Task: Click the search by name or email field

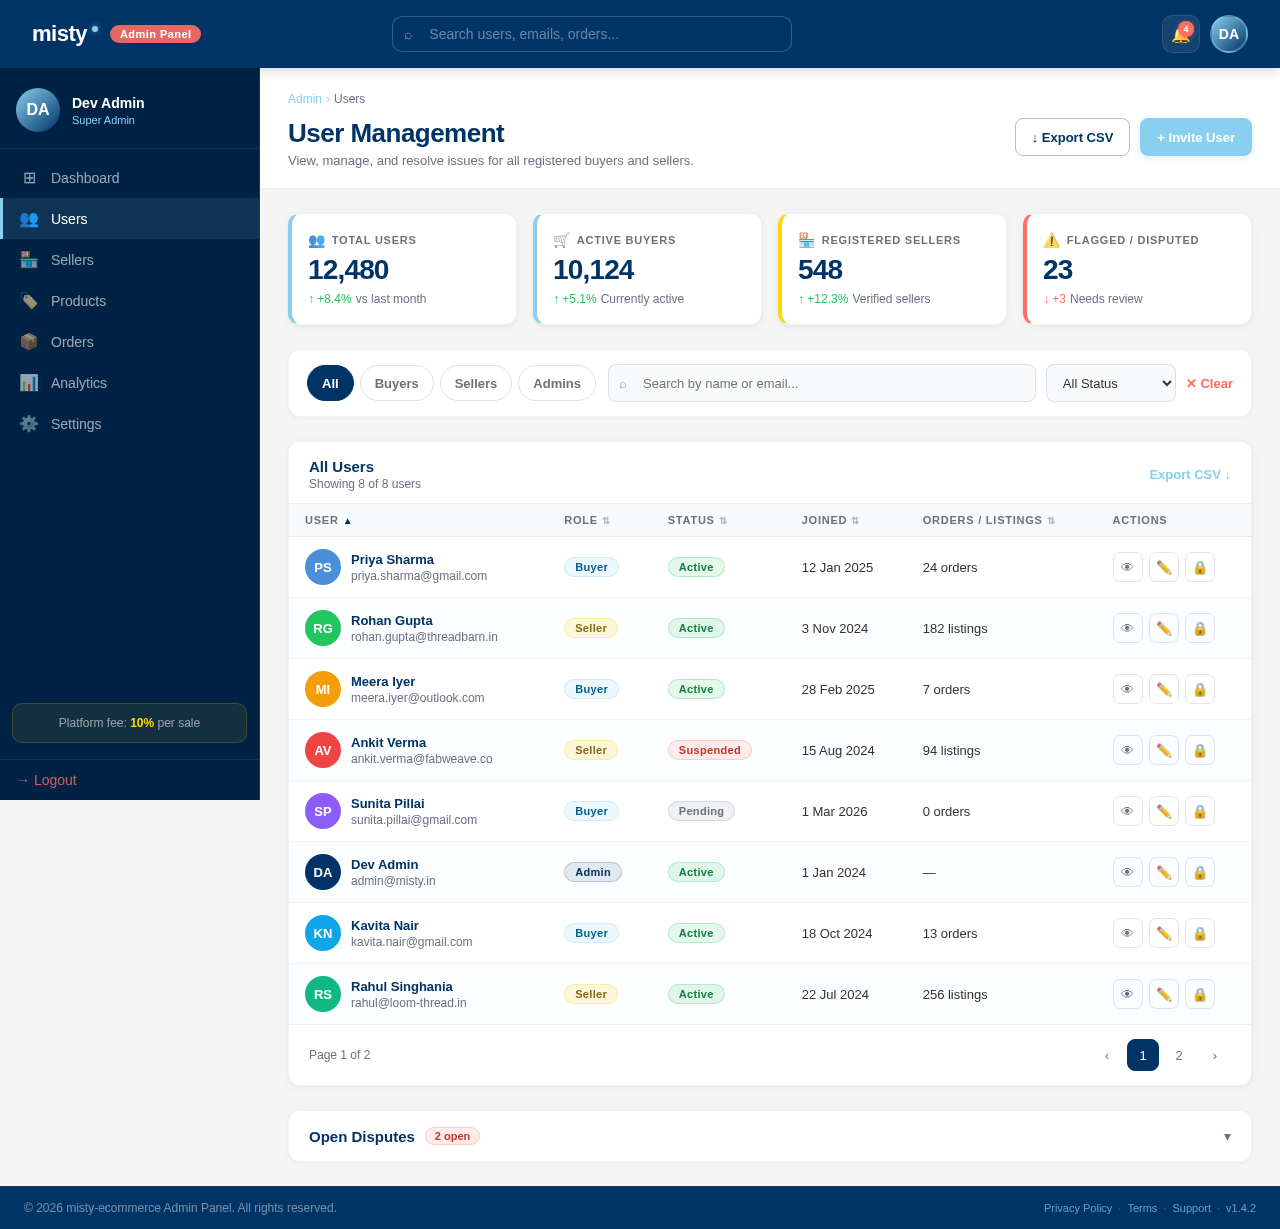Action: pyautogui.click(x=820, y=383)
